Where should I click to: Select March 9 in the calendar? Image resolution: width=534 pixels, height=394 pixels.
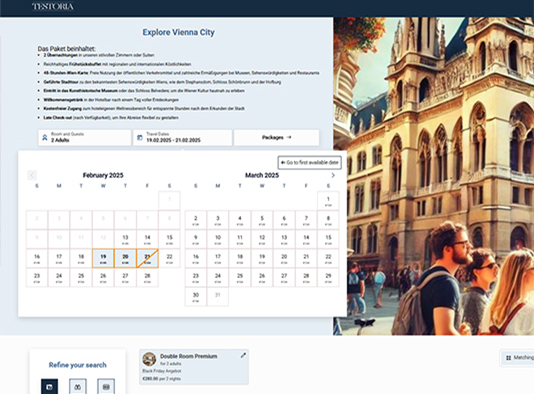(x=195, y=239)
